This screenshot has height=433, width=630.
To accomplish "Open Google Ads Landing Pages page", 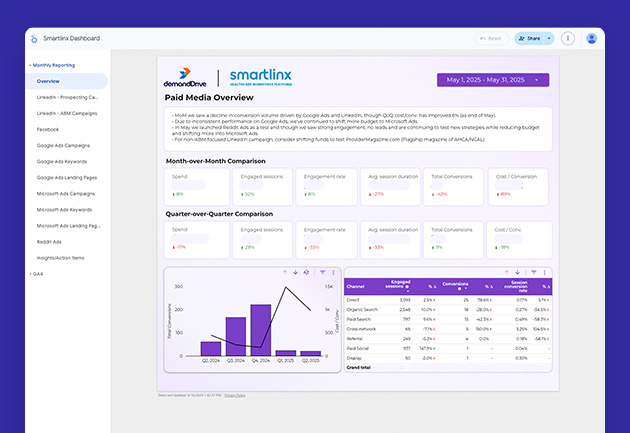I will click(x=67, y=178).
